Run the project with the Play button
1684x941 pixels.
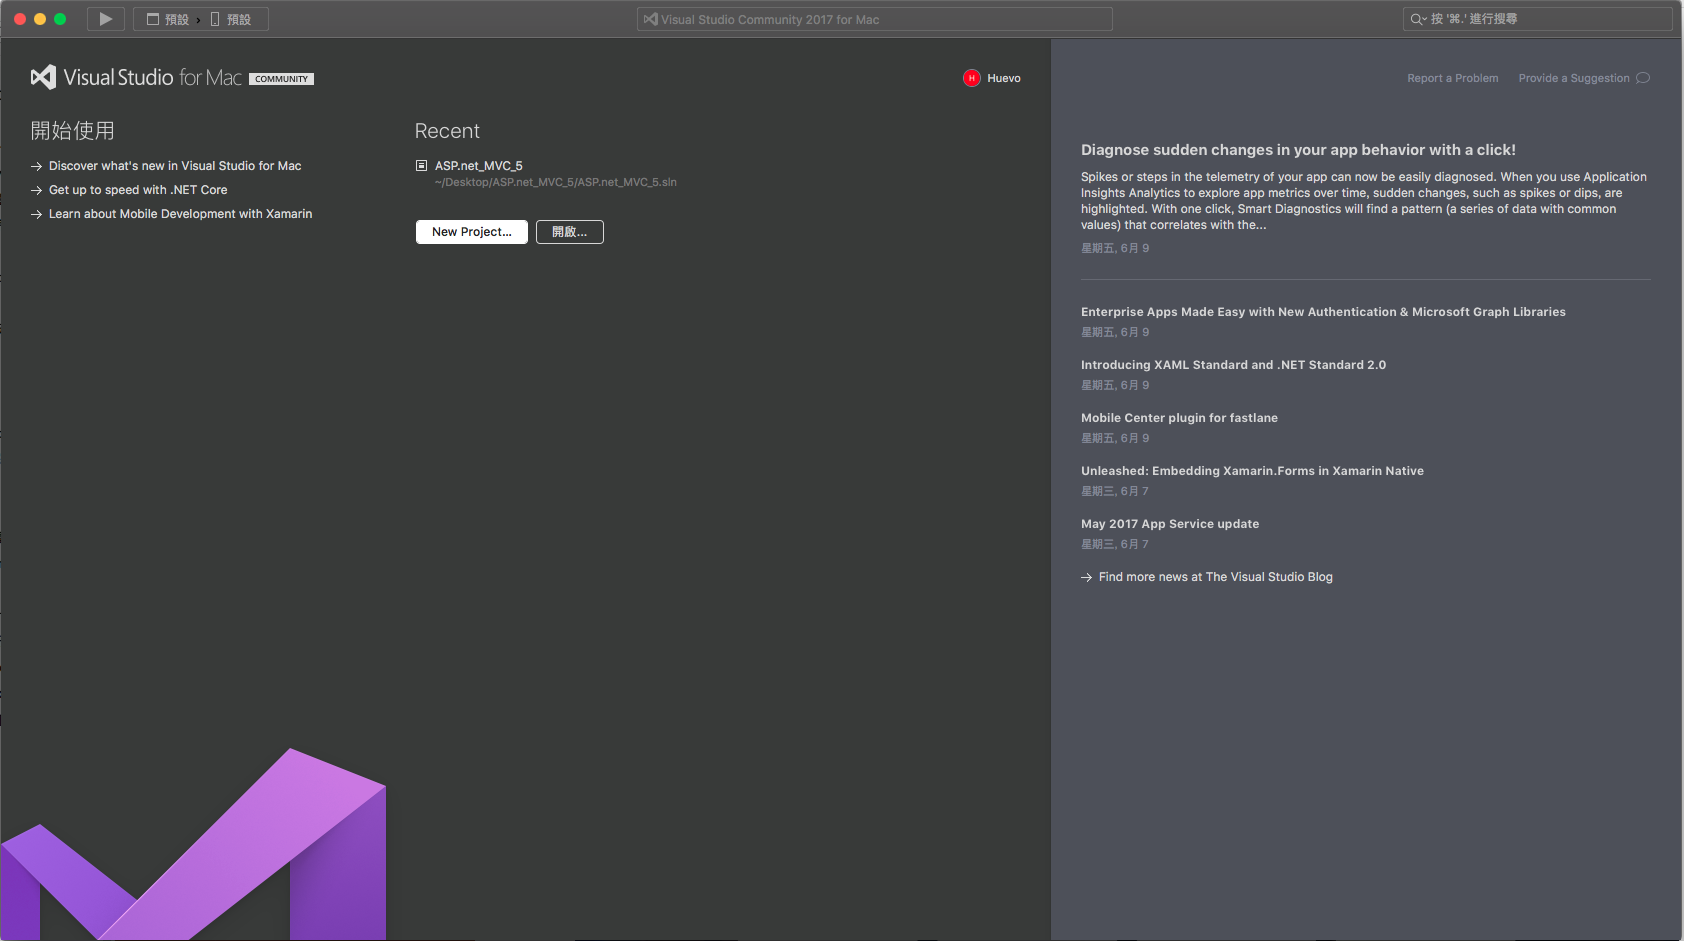tap(105, 19)
